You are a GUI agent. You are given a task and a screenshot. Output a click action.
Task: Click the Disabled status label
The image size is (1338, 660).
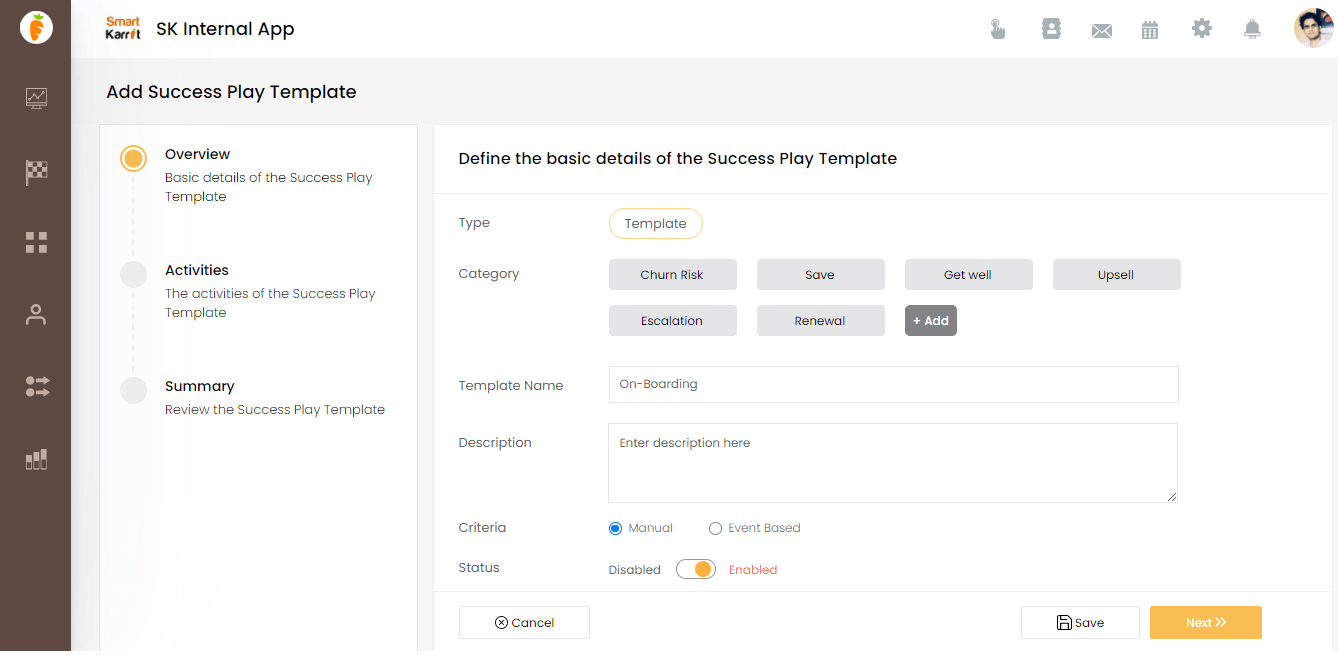pos(635,570)
